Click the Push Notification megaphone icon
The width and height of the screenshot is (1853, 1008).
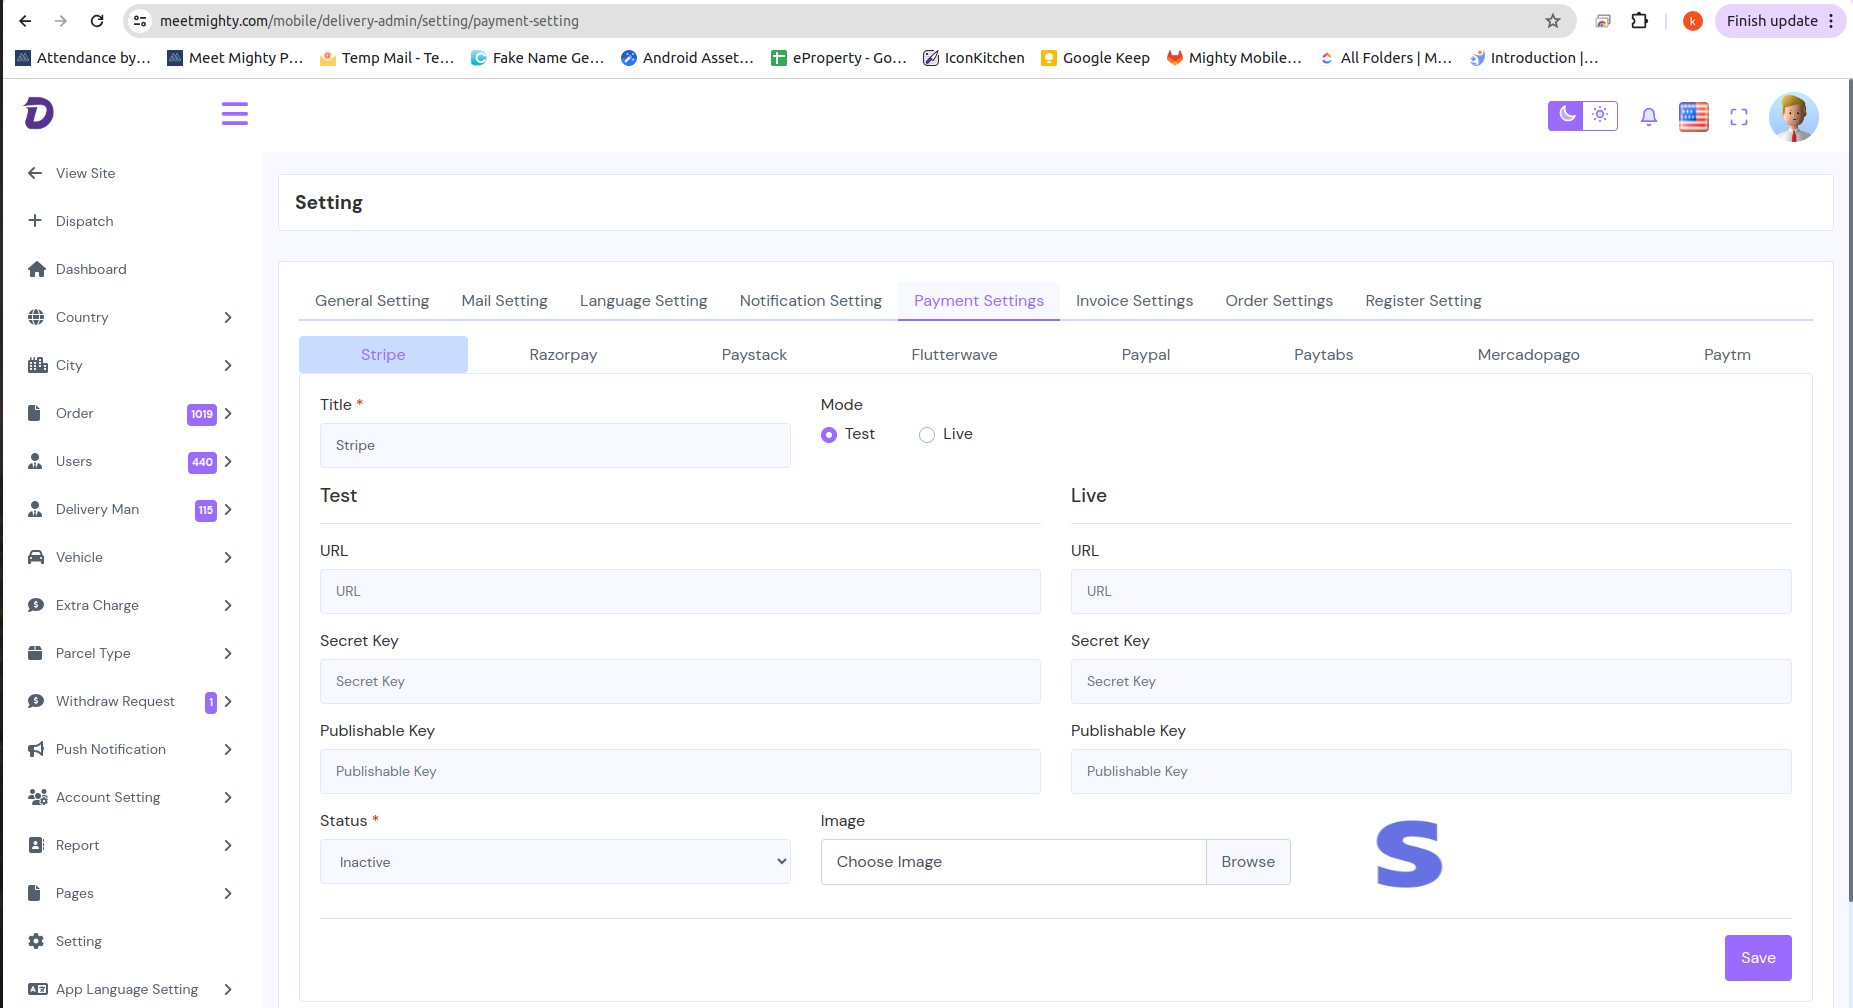point(36,749)
